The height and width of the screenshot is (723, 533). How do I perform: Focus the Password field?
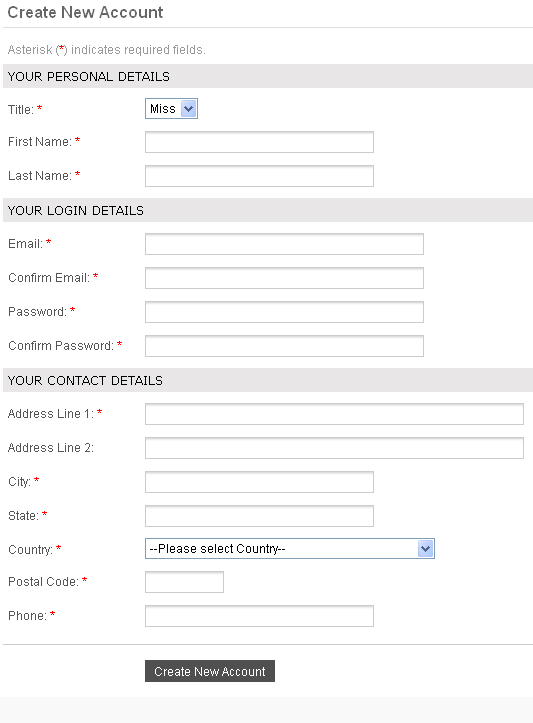pos(284,312)
